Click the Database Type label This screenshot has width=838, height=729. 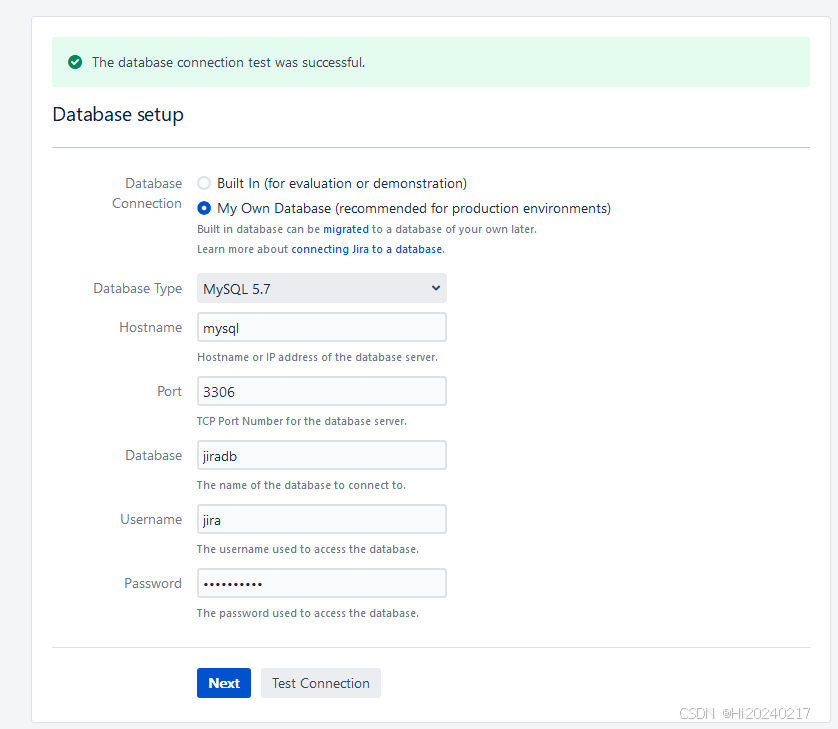click(137, 289)
